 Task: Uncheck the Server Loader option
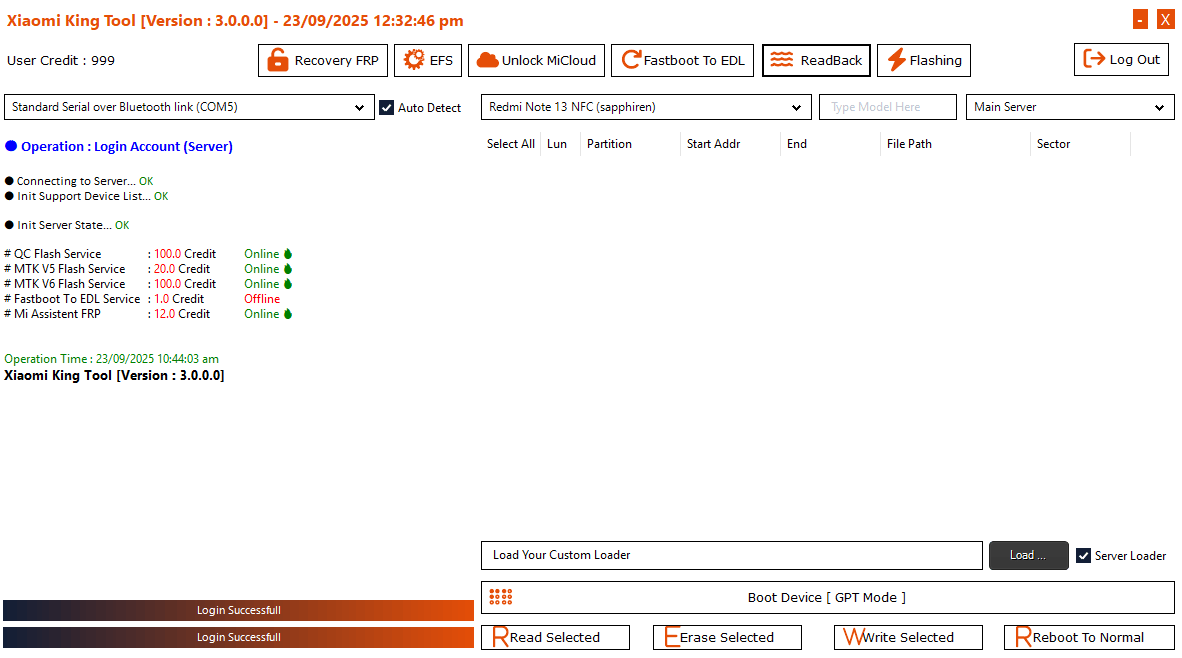(x=1085, y=556)
